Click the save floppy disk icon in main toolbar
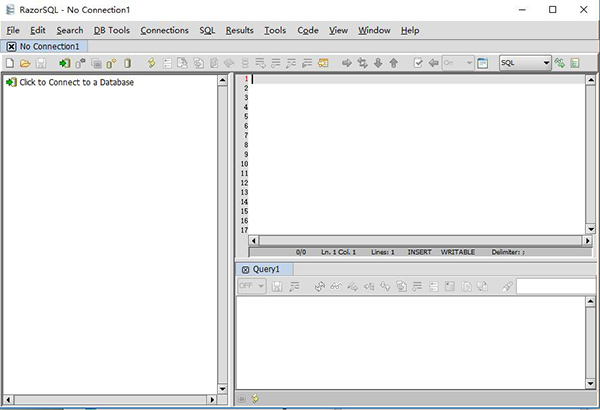 [x=41, y=63]
